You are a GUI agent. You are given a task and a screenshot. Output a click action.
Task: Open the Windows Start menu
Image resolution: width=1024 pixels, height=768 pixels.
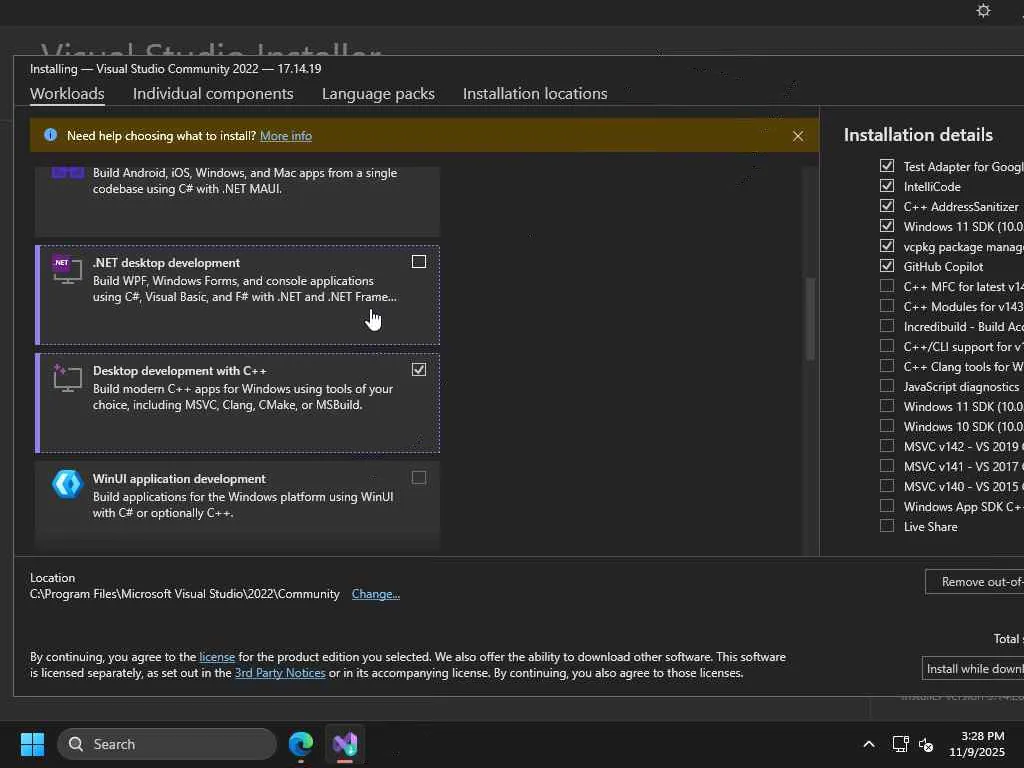coord(32,744)
